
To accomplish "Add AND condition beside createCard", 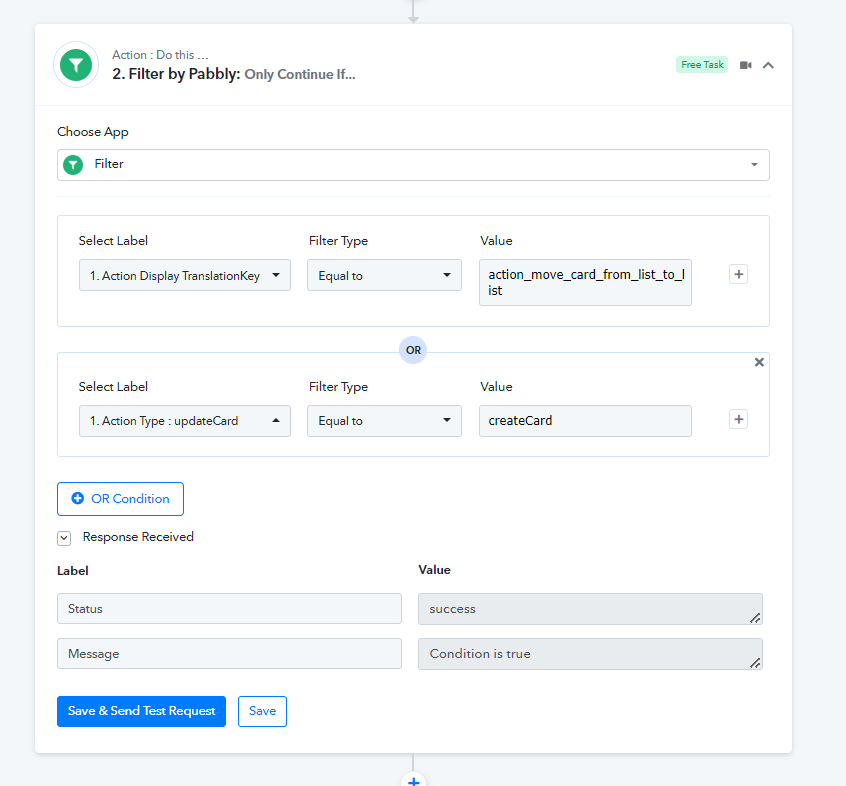I will pyautogui.click(x=739, y=419).
